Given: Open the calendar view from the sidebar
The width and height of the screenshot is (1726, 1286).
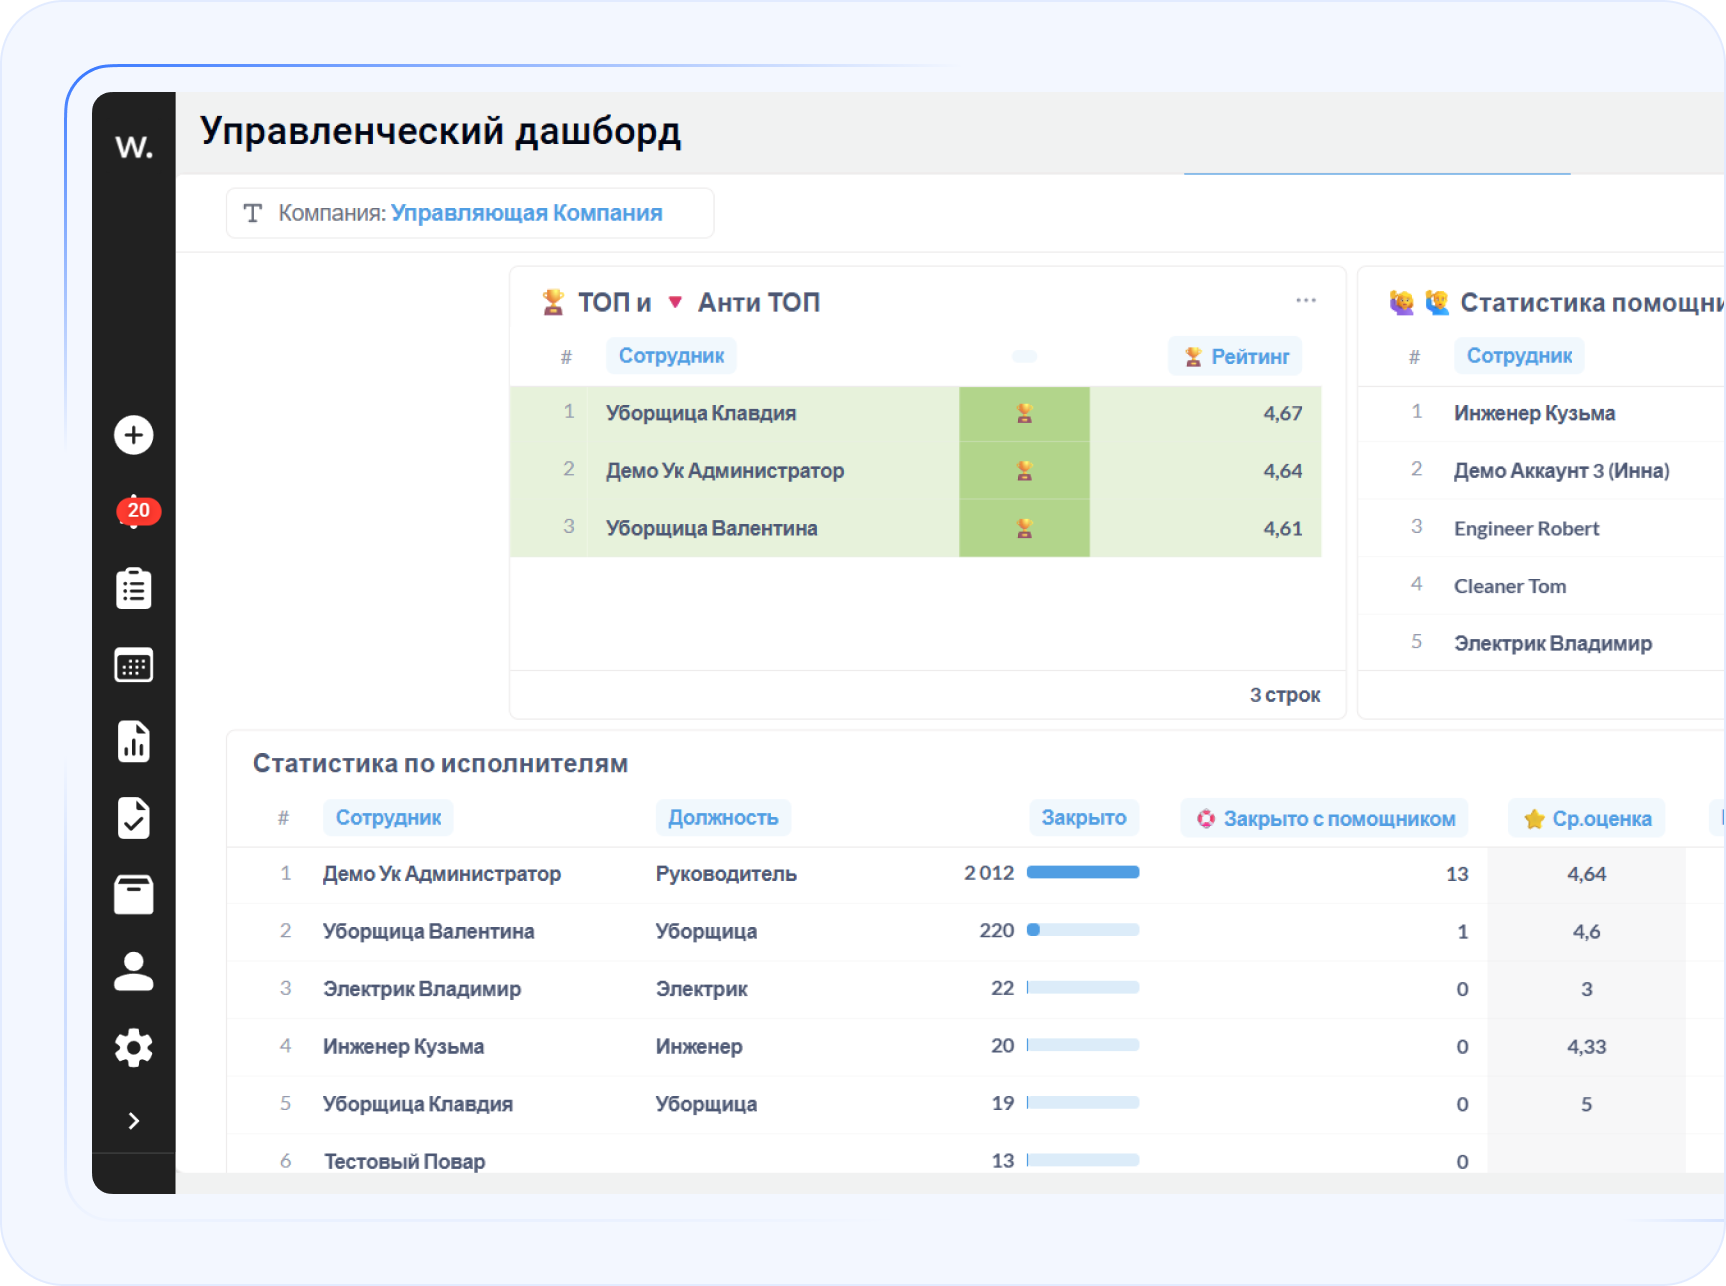Looking at the screenshot, I should pos(133,664).
